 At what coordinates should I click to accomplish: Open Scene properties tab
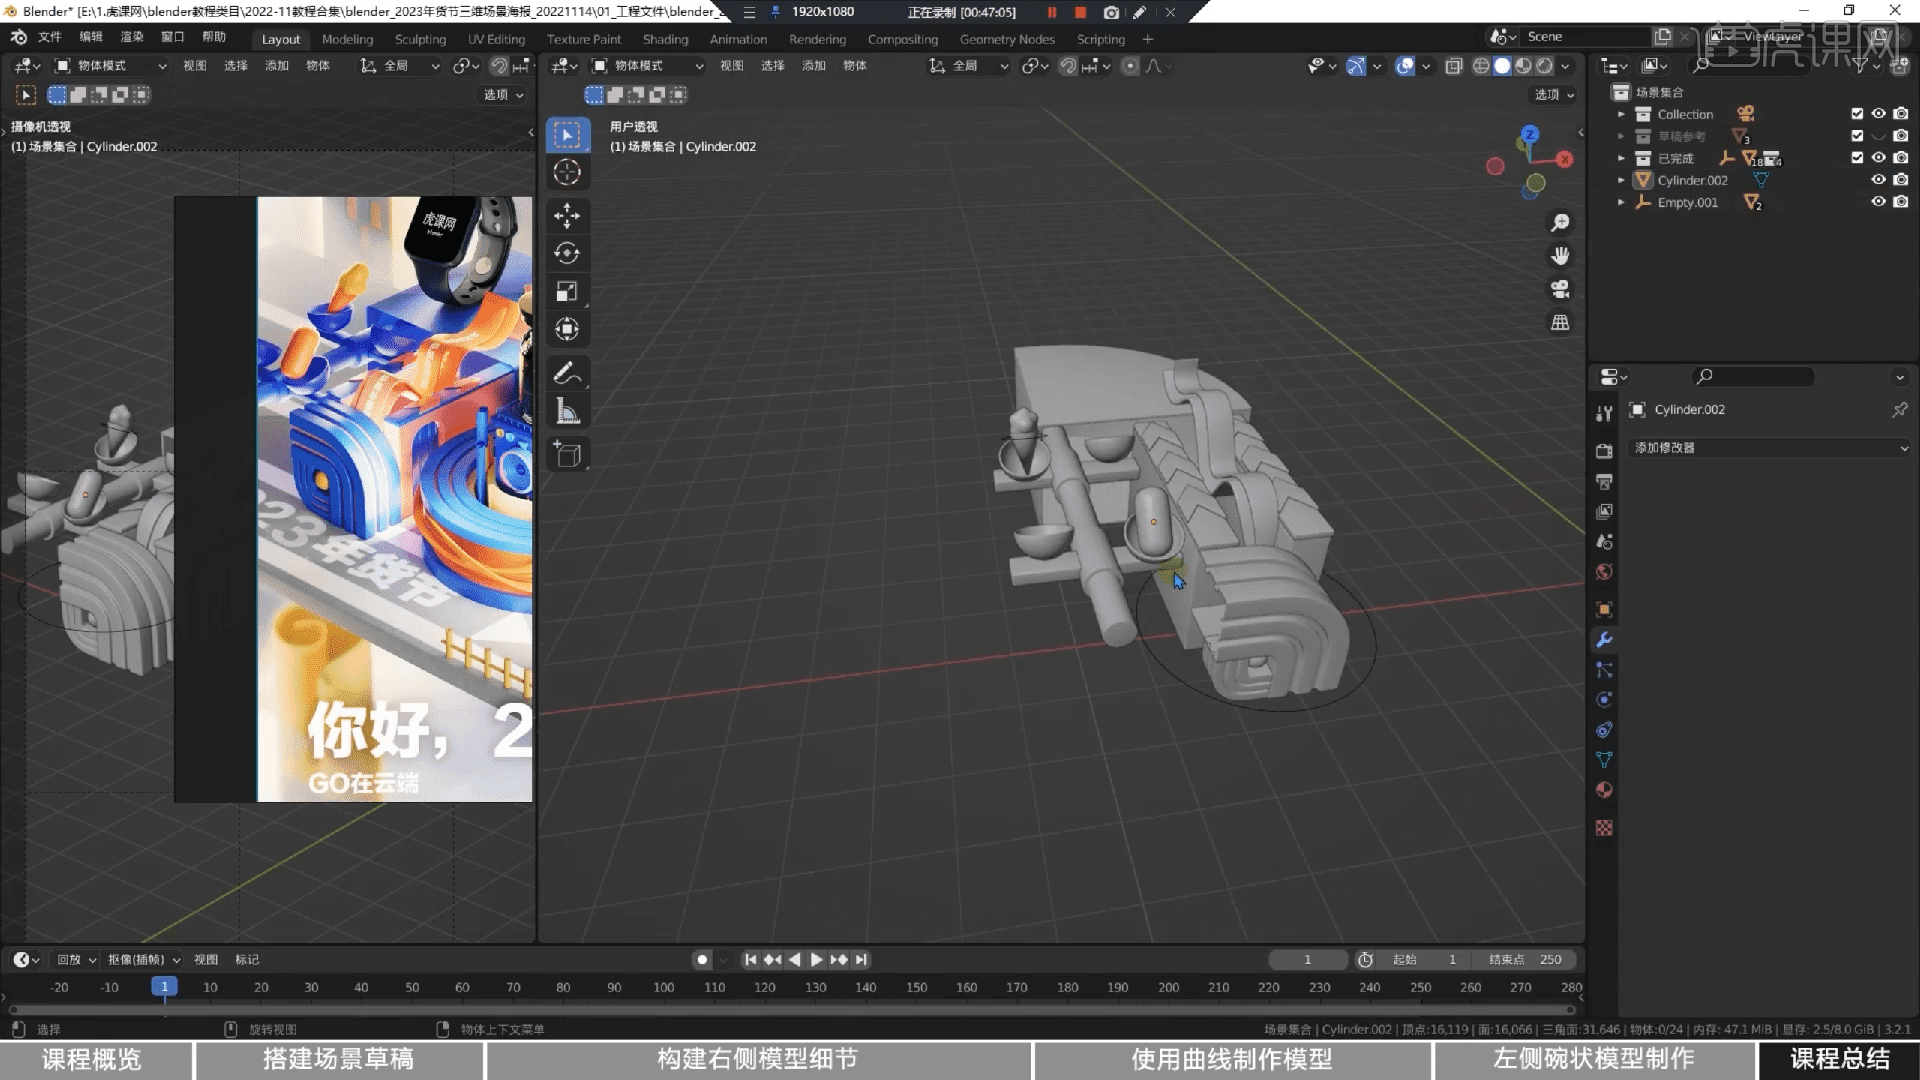point(1604,541)
